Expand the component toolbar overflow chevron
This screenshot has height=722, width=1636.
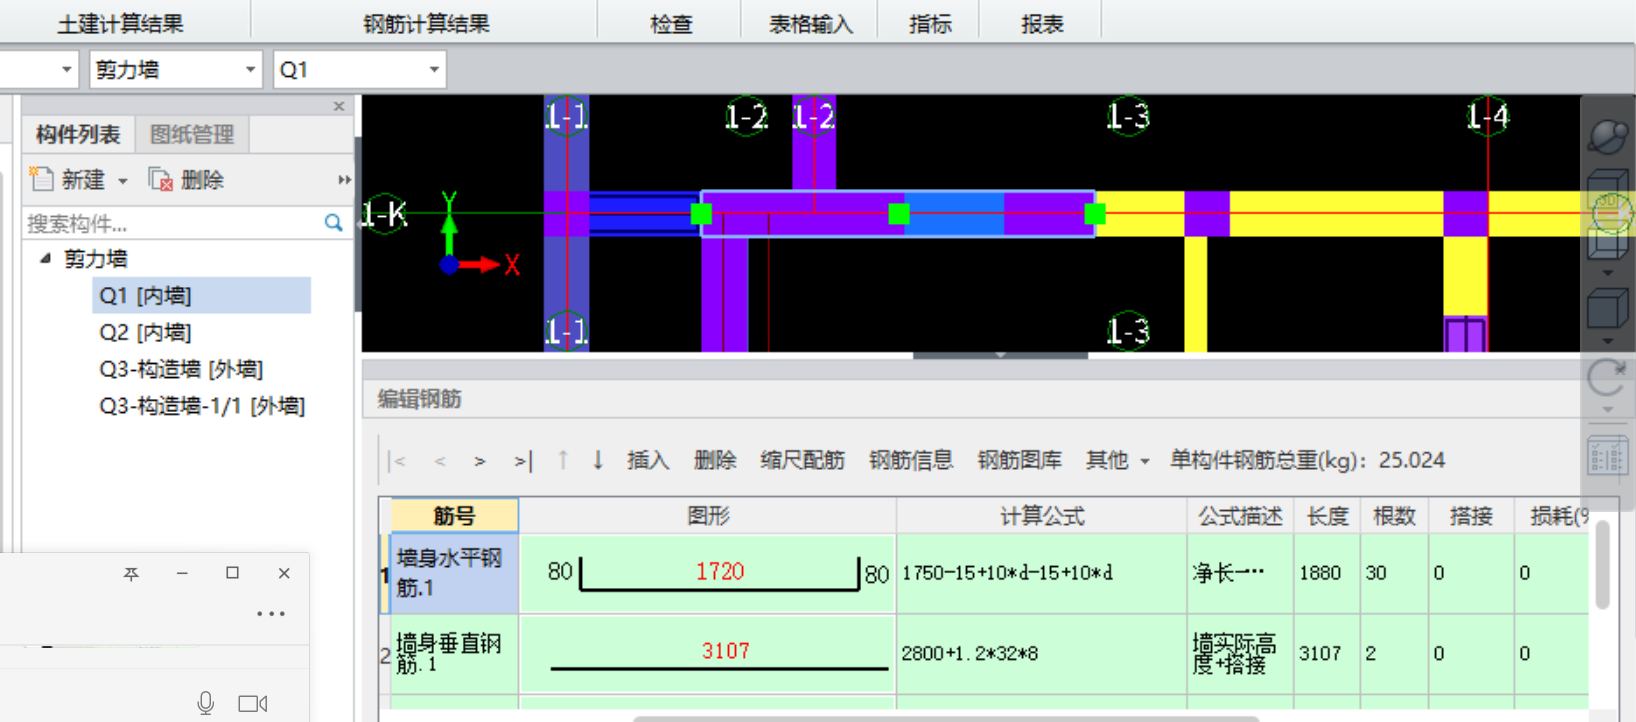point(344,180)
